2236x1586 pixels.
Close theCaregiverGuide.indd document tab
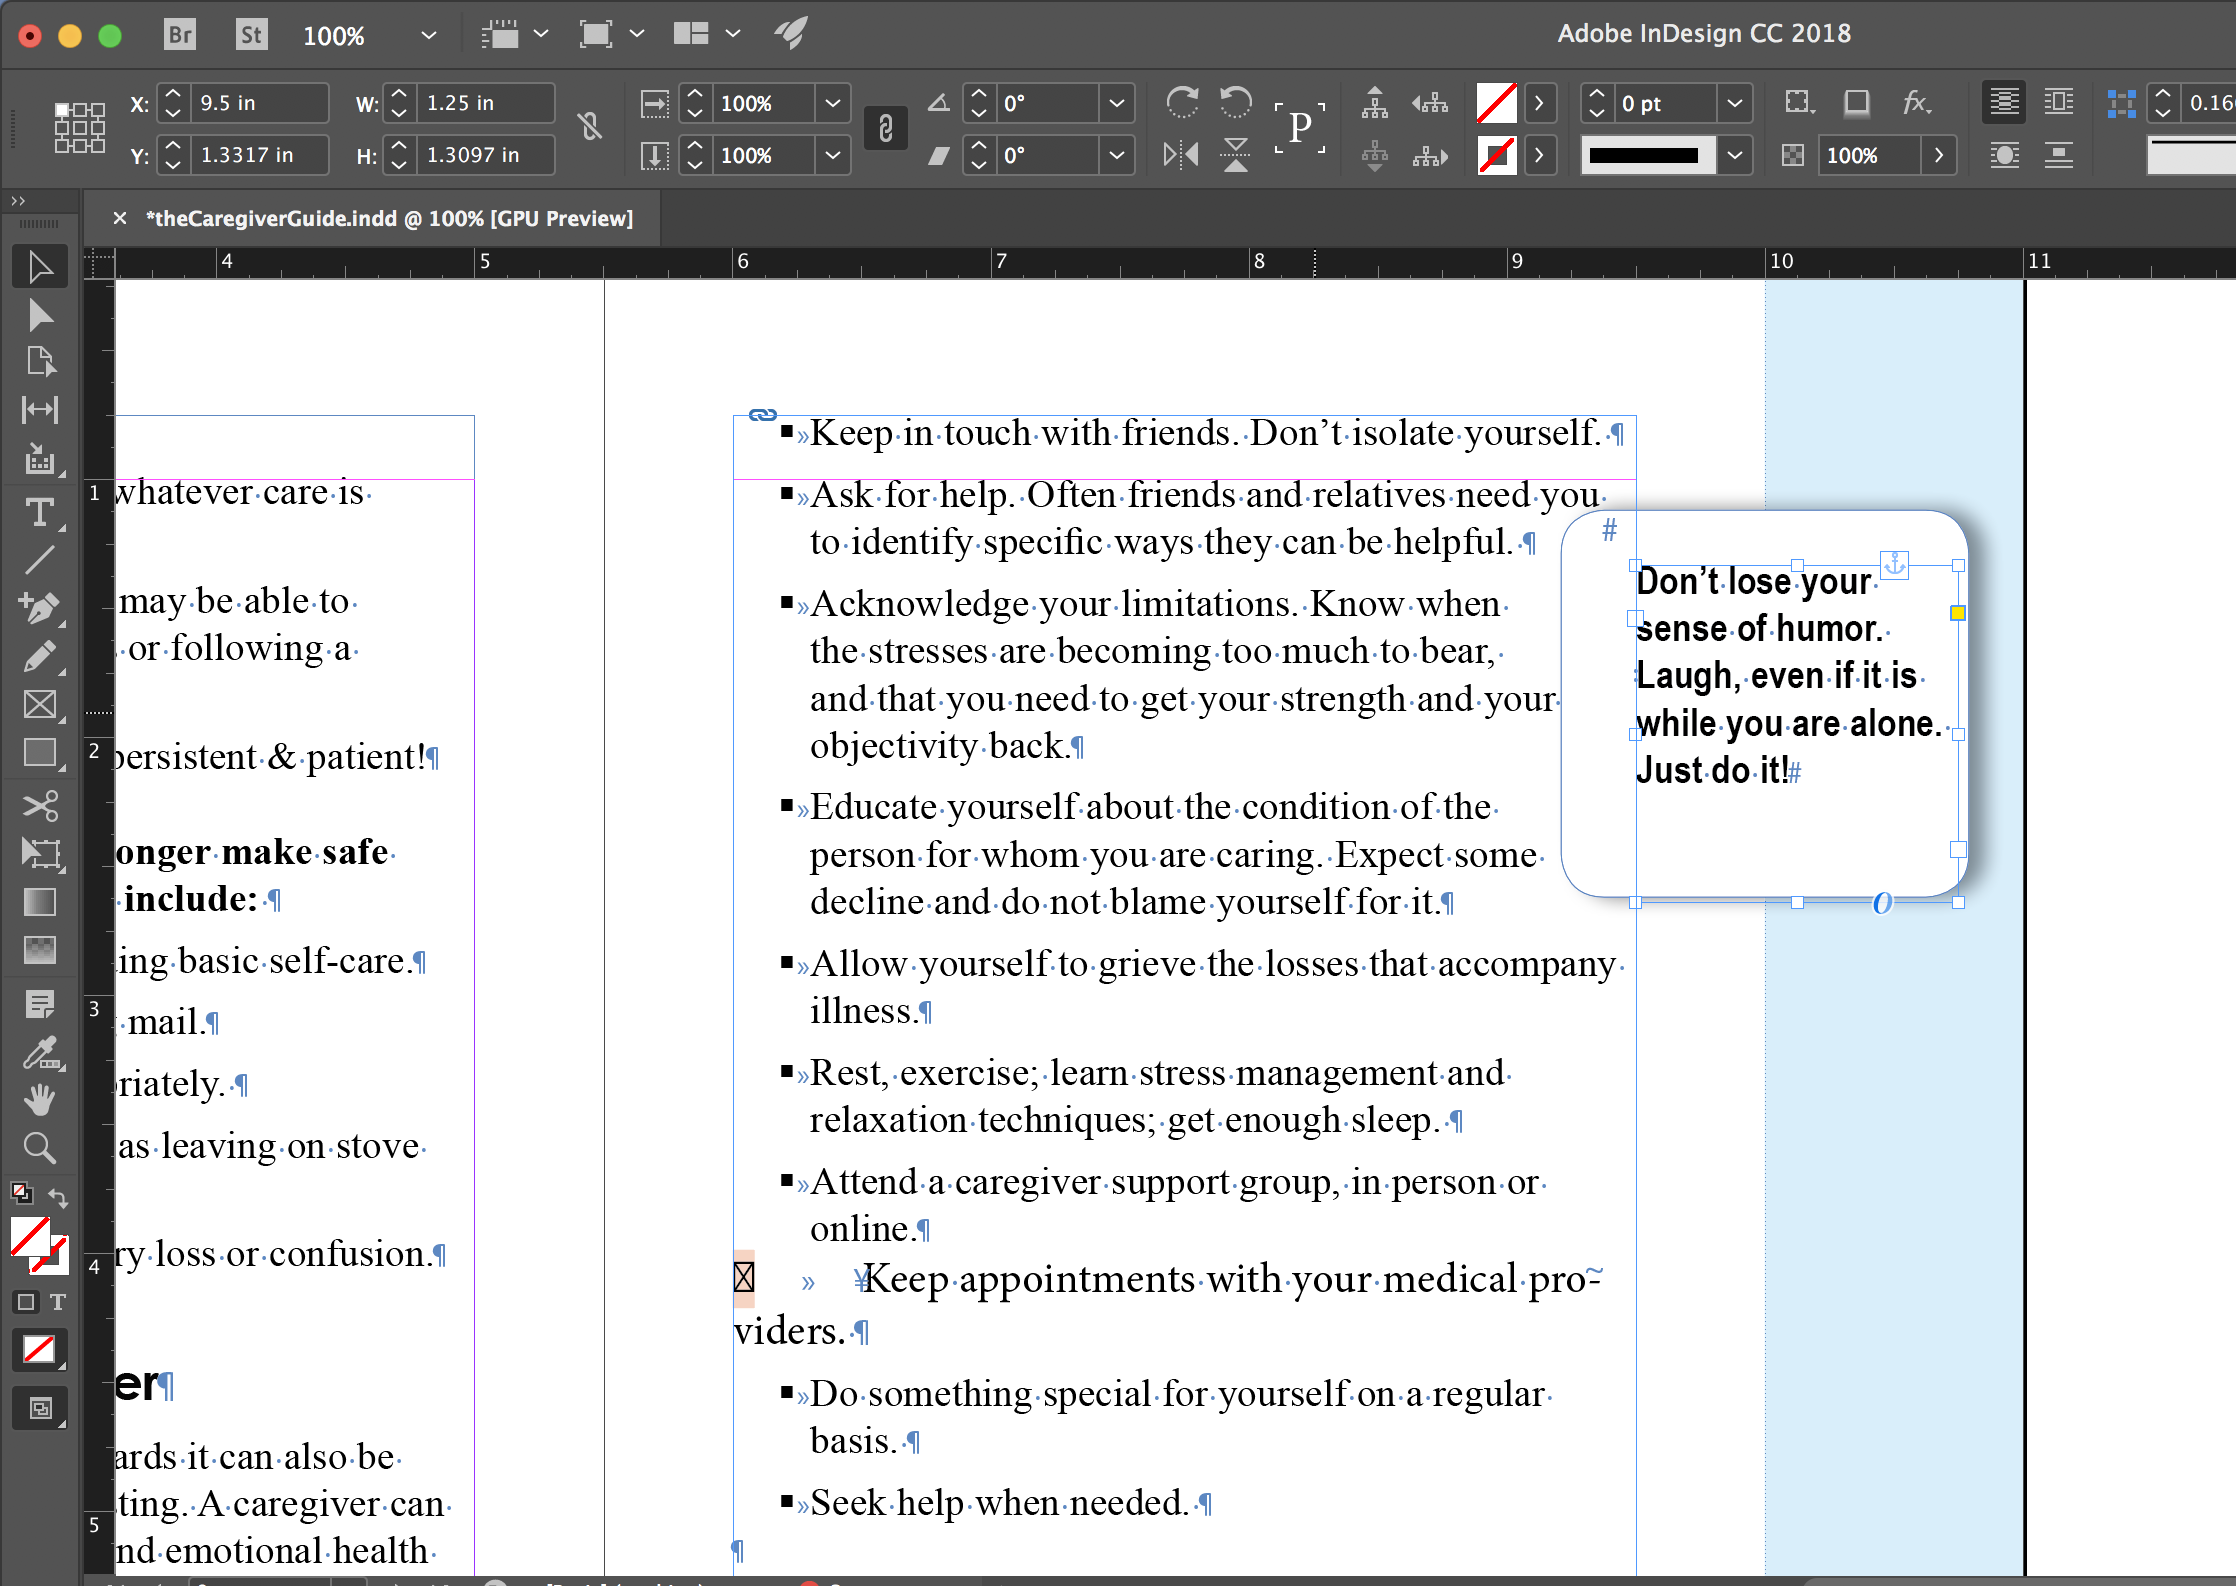[x=119, y=218]
